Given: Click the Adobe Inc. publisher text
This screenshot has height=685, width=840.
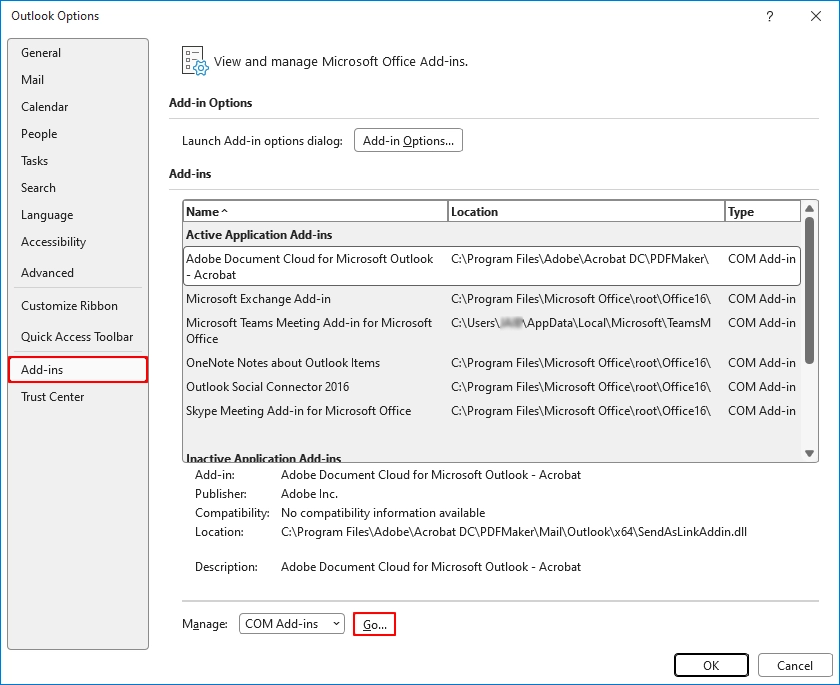Looking at the screenshot, I should [309, 494].
